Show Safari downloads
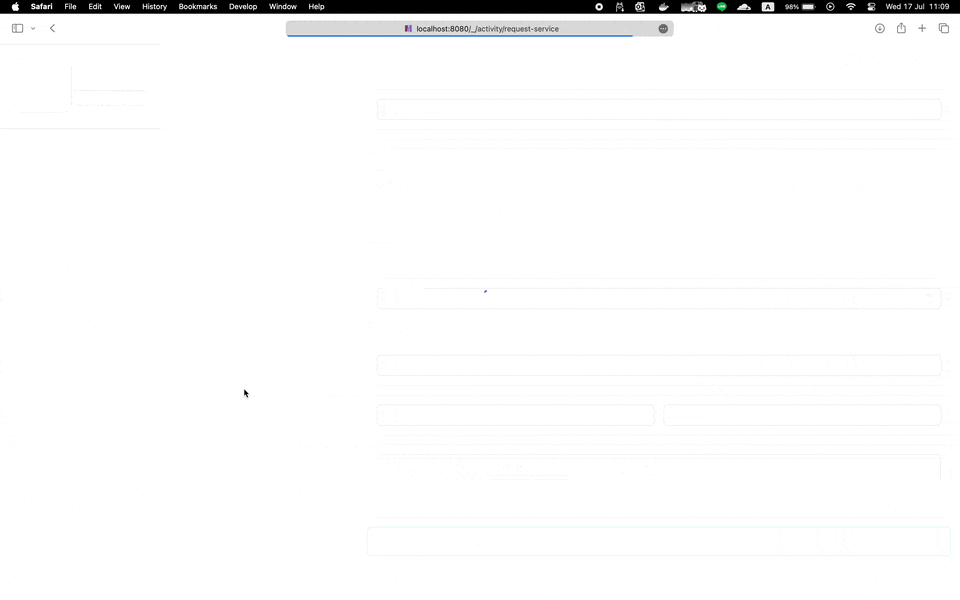Viewport: 960px width, 600px height. [880, 28]
